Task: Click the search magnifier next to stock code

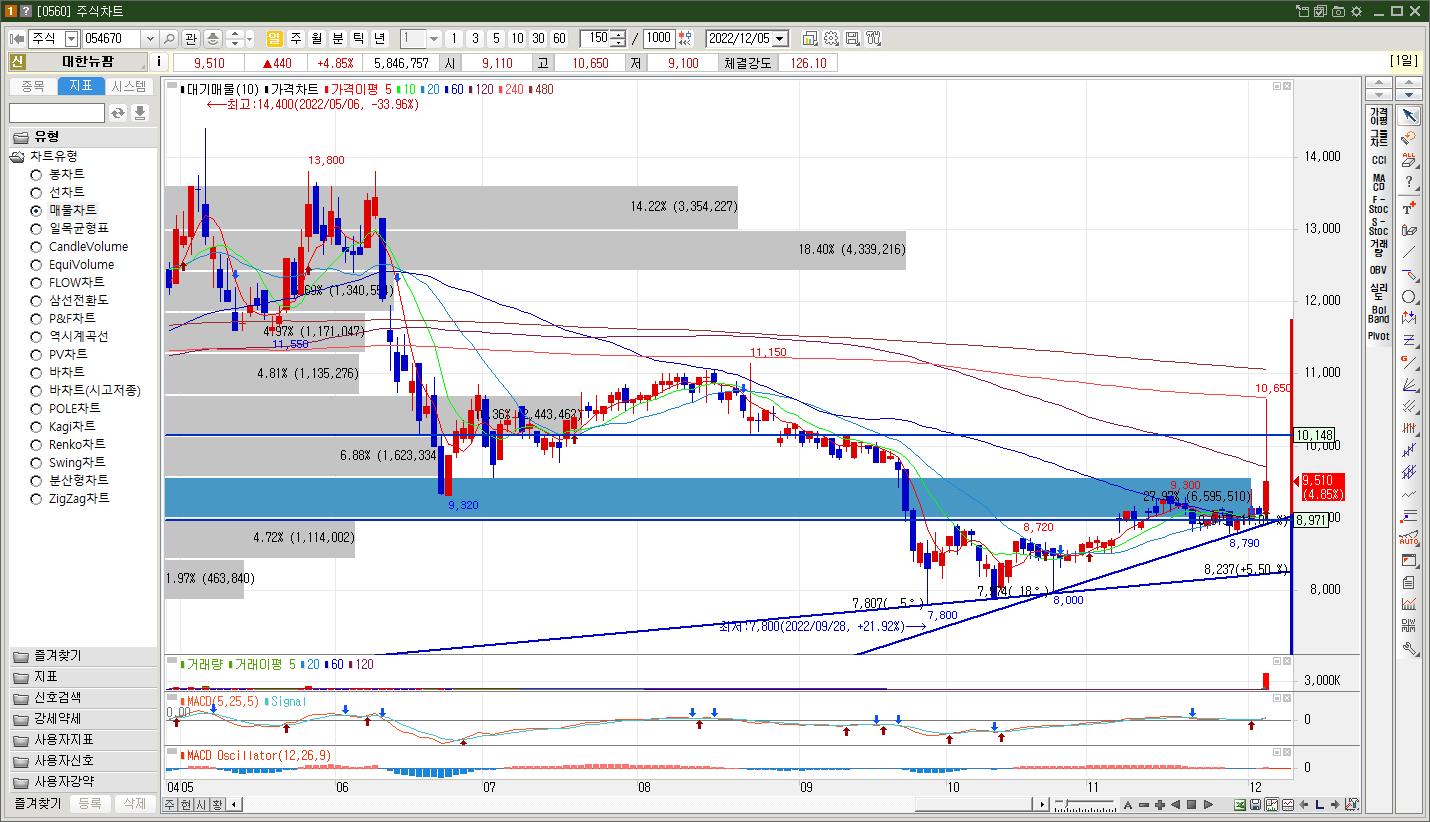Action: click(169, 39)
